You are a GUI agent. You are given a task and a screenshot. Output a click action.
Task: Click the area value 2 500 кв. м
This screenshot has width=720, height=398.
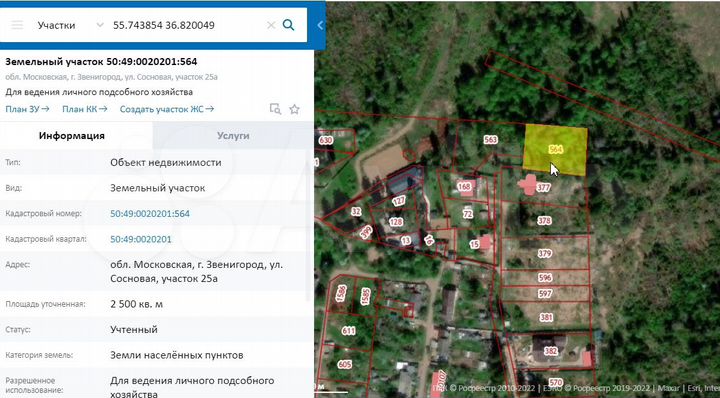[x=136, y=304]
